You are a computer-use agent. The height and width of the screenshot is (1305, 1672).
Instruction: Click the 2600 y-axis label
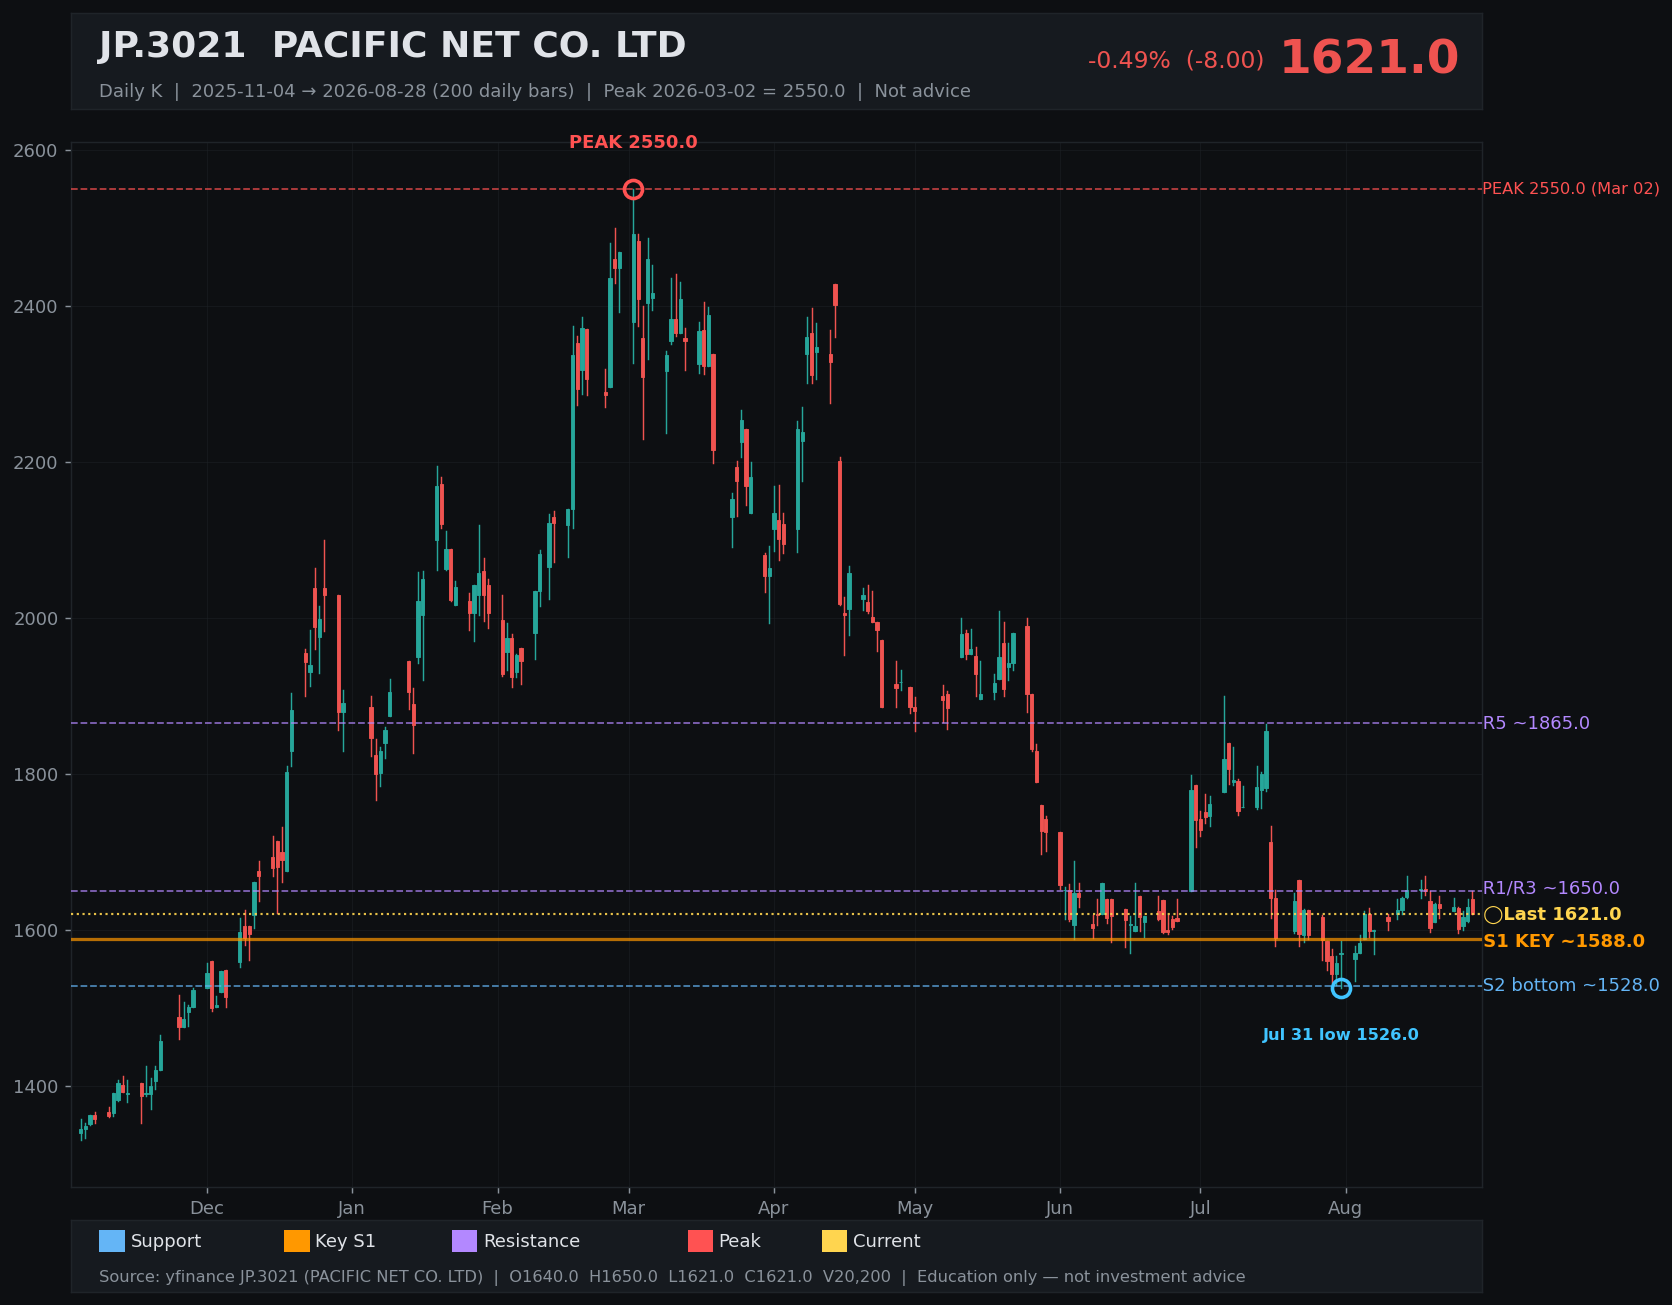pyautogui.click(x=36, y=151)
